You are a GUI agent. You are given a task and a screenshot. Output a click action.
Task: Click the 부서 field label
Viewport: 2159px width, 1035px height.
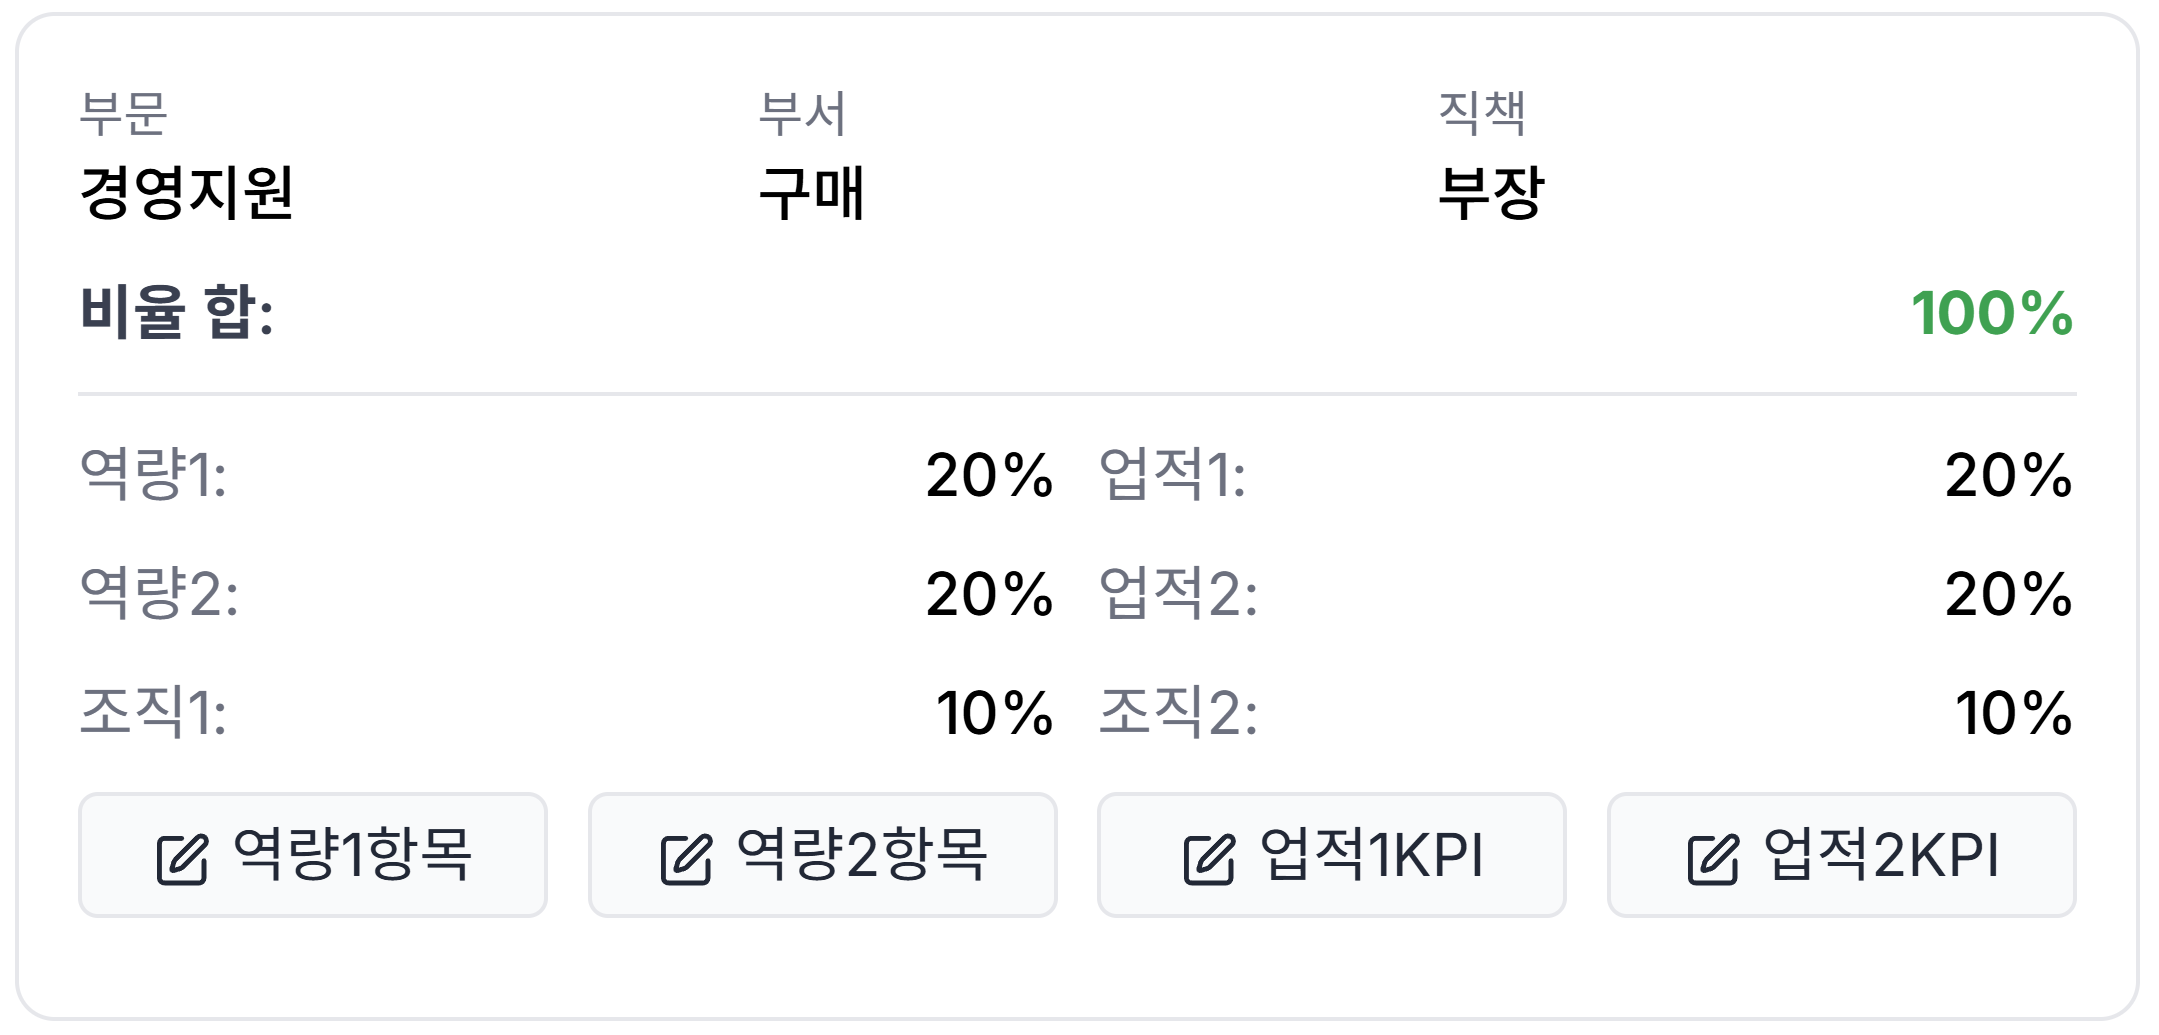point(802,112)
